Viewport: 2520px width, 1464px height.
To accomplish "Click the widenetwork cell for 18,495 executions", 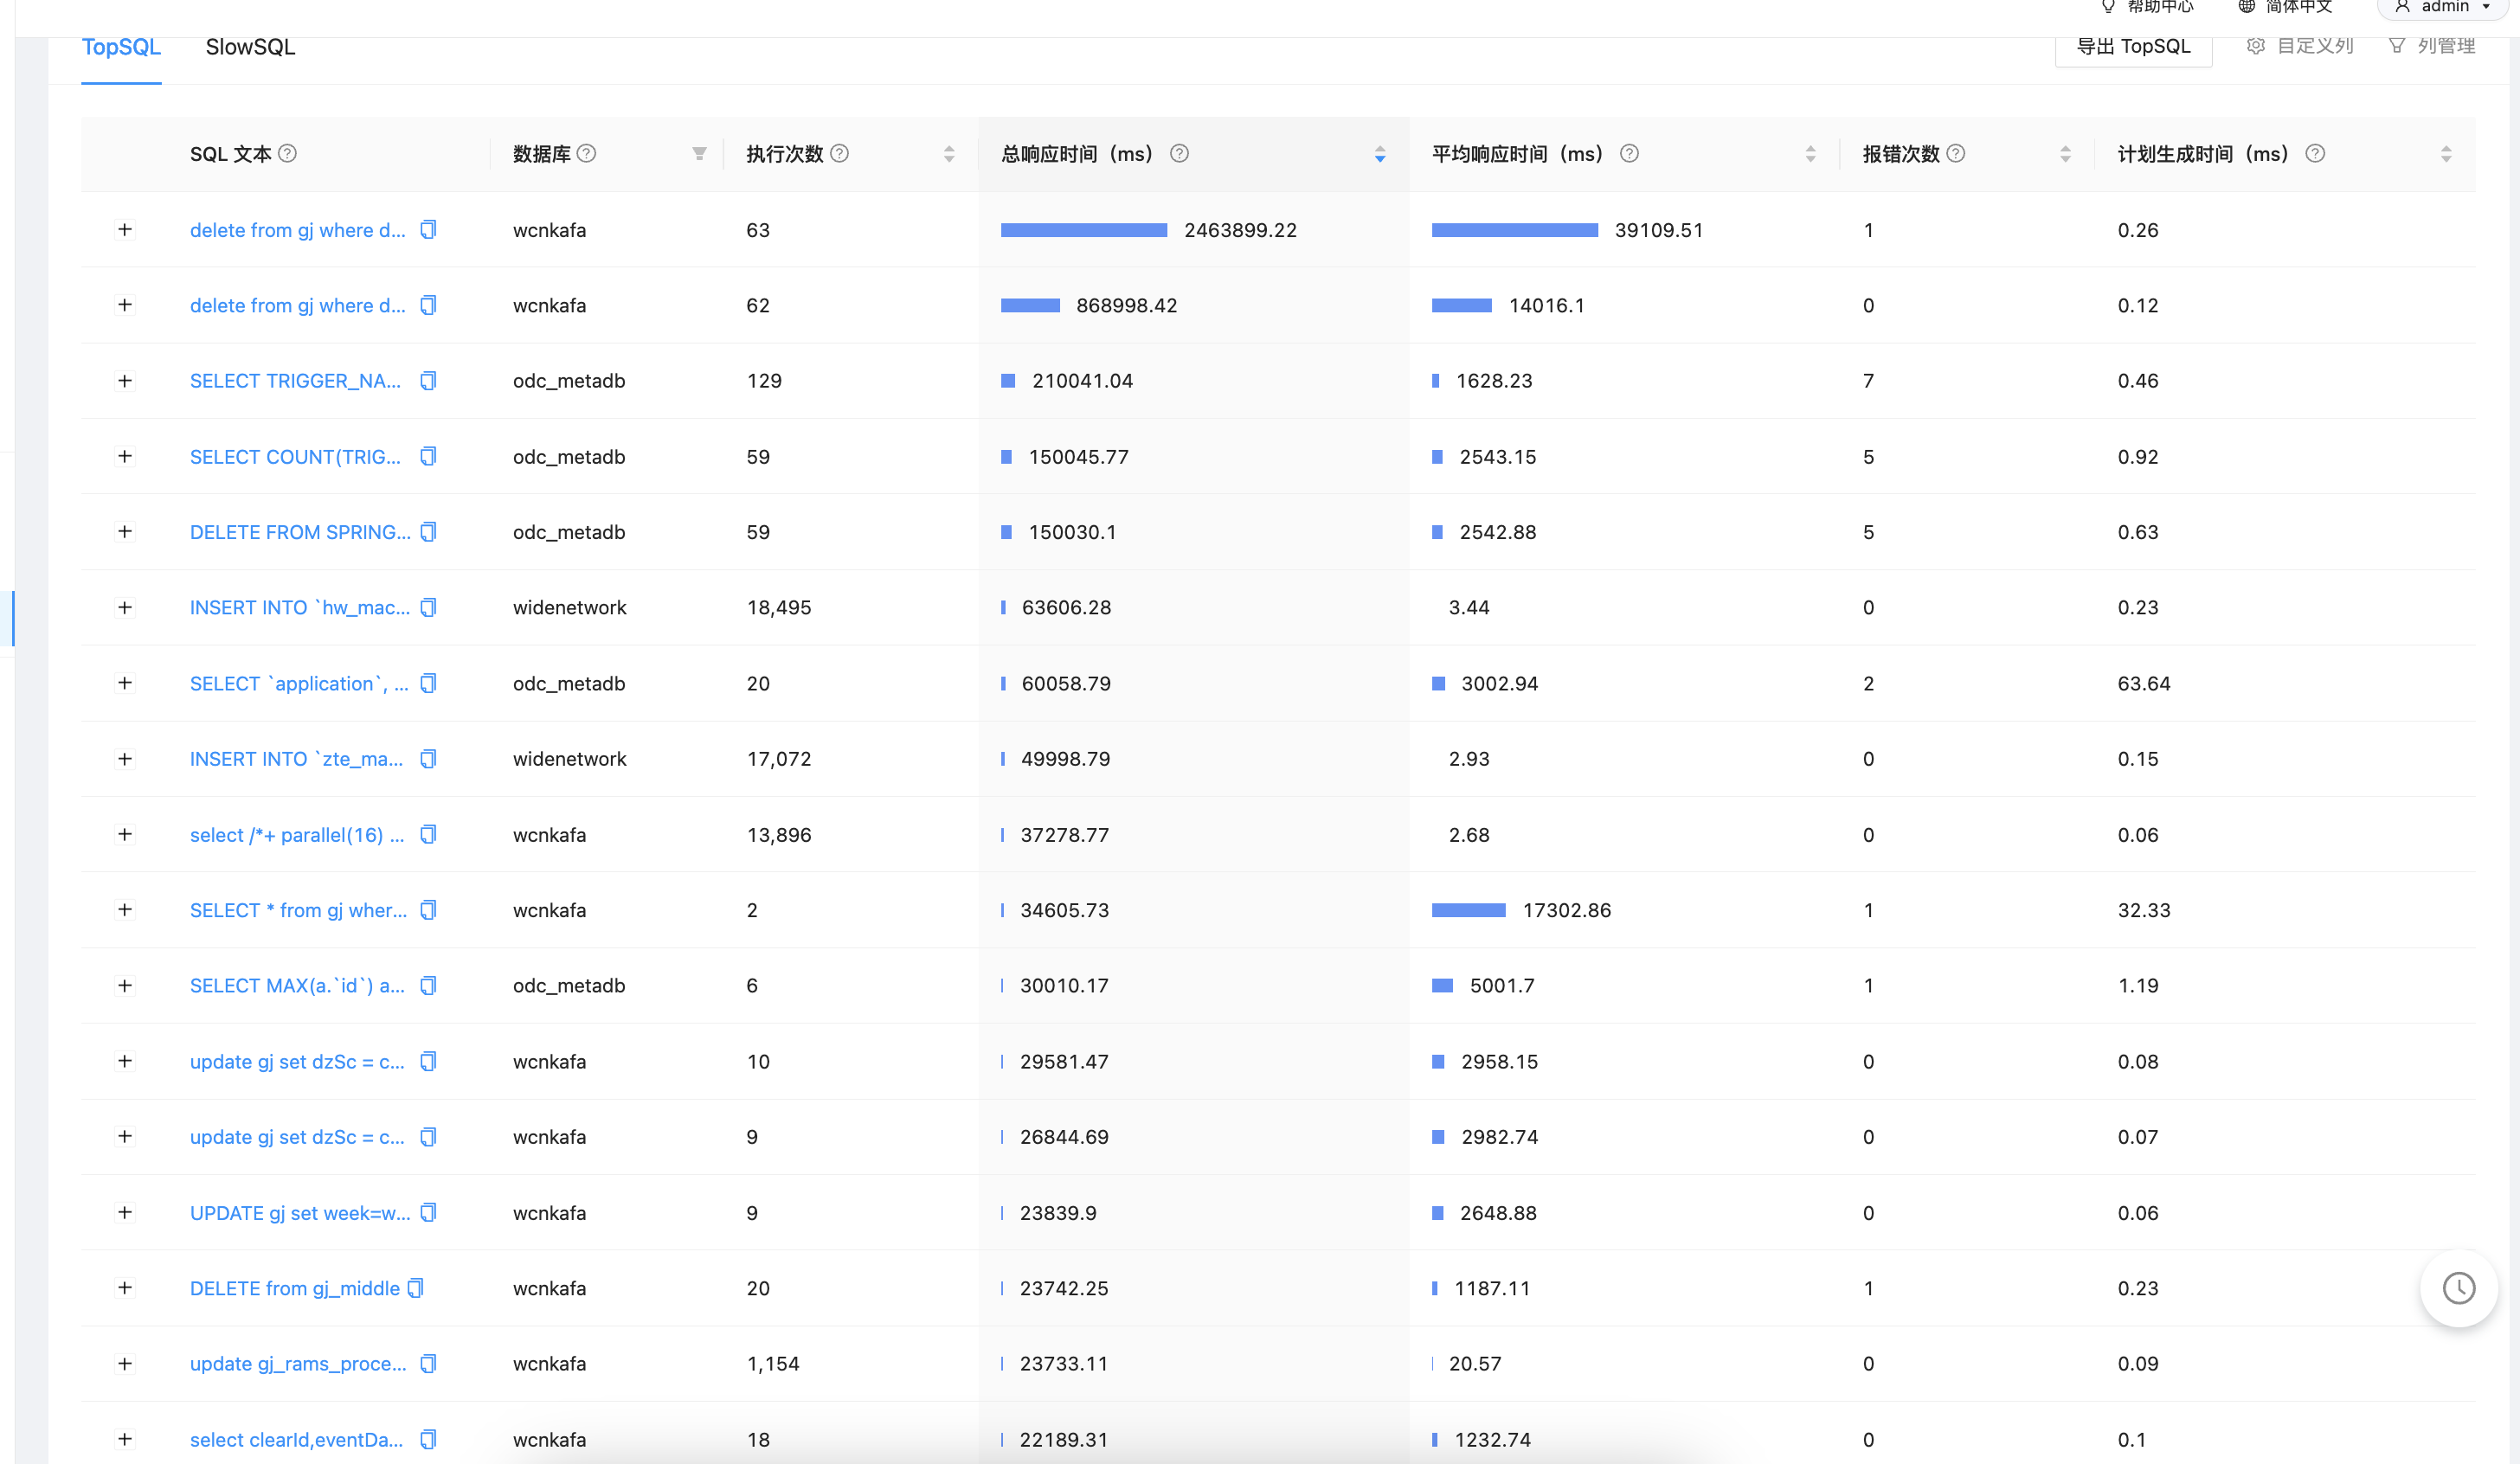I will tap(570, 608).
